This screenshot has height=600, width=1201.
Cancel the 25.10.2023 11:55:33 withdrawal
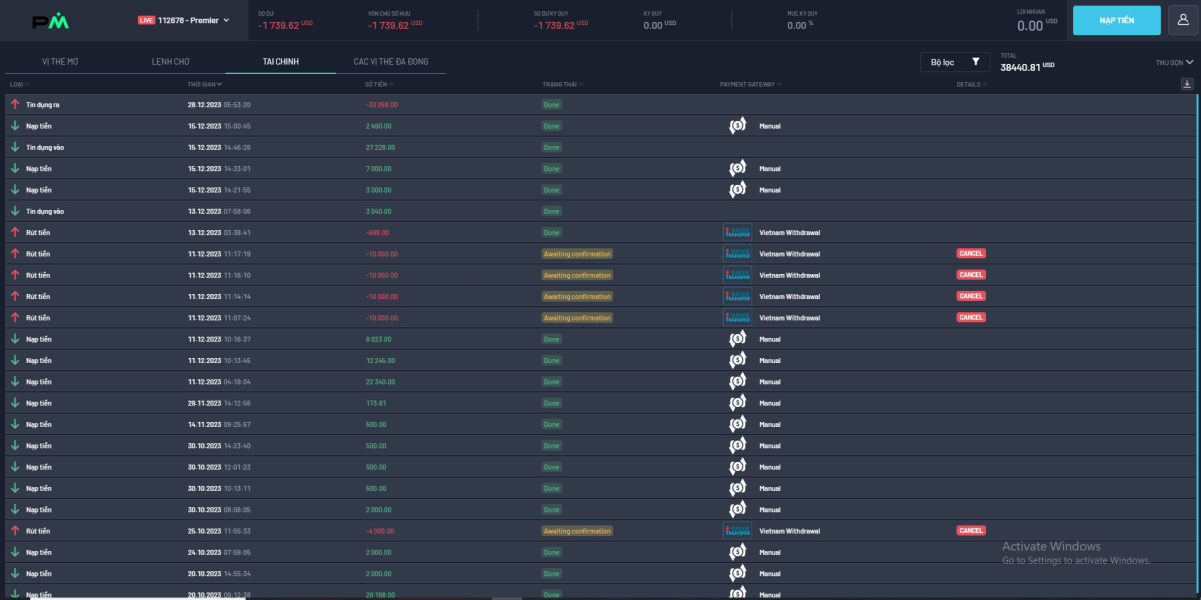click(x=971, y=531)
